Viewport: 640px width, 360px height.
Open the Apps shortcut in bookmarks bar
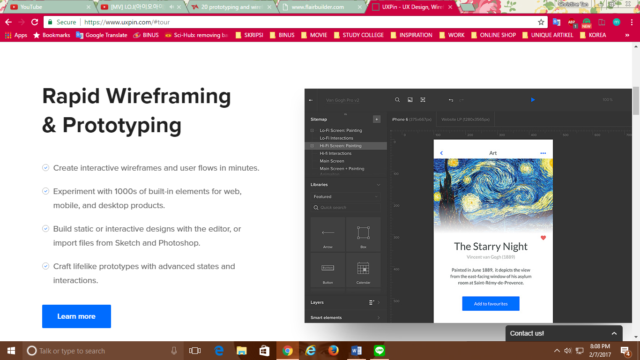point(16,35)
